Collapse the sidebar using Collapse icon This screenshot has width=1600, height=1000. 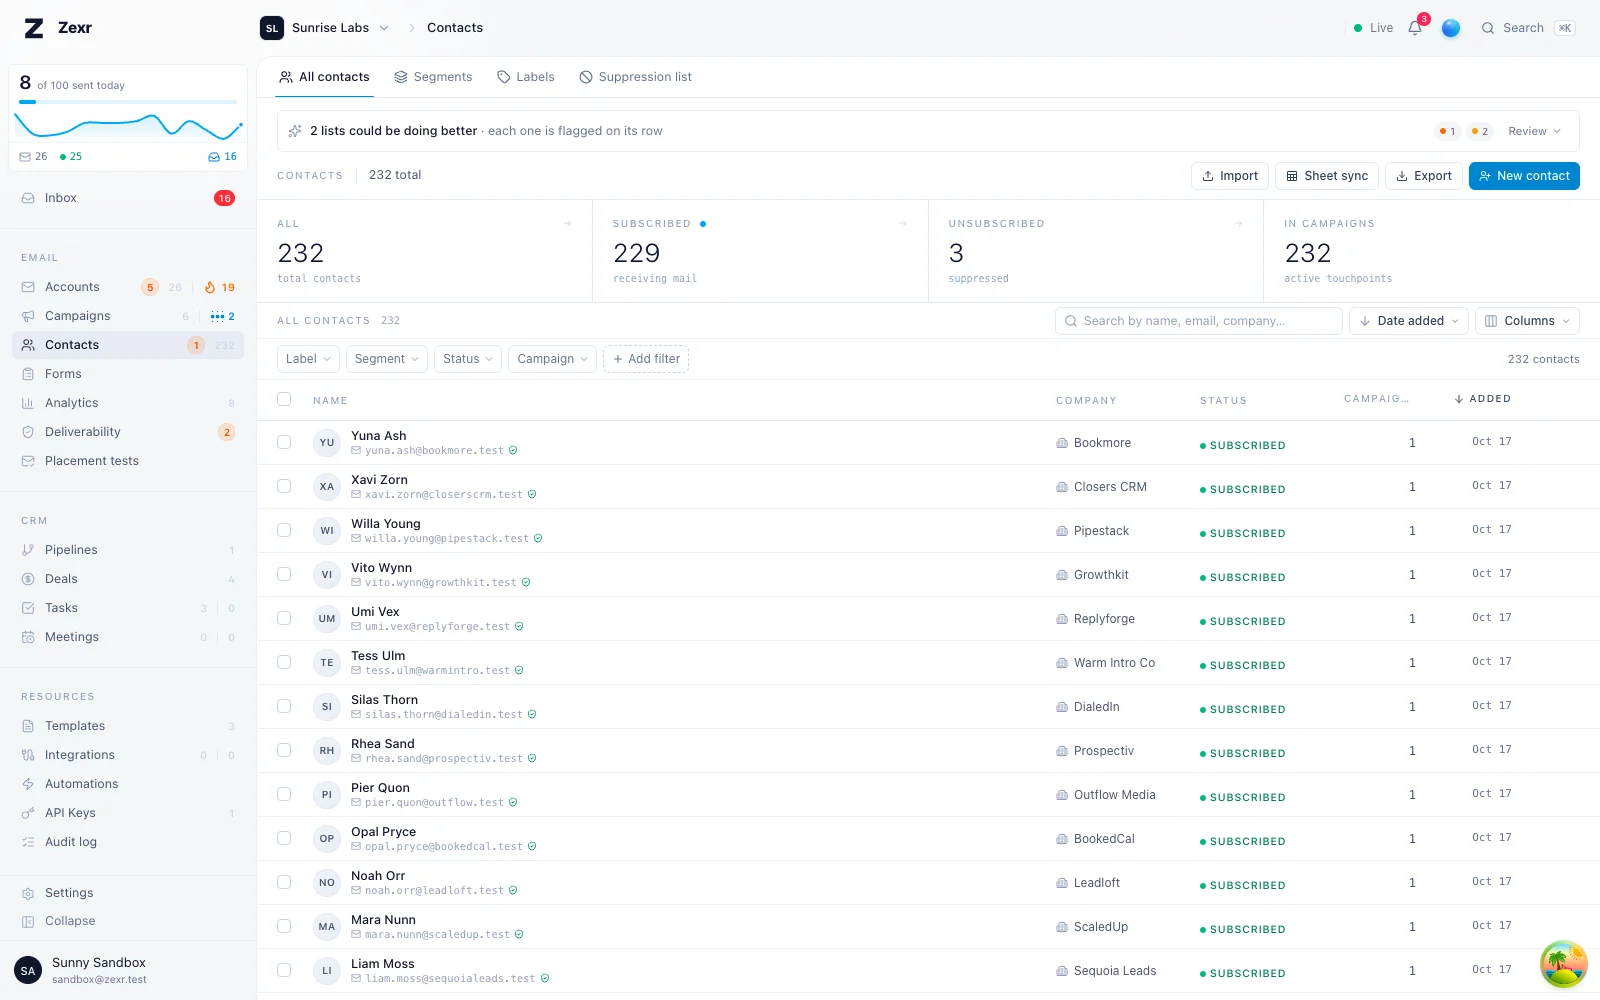(28, 921)
